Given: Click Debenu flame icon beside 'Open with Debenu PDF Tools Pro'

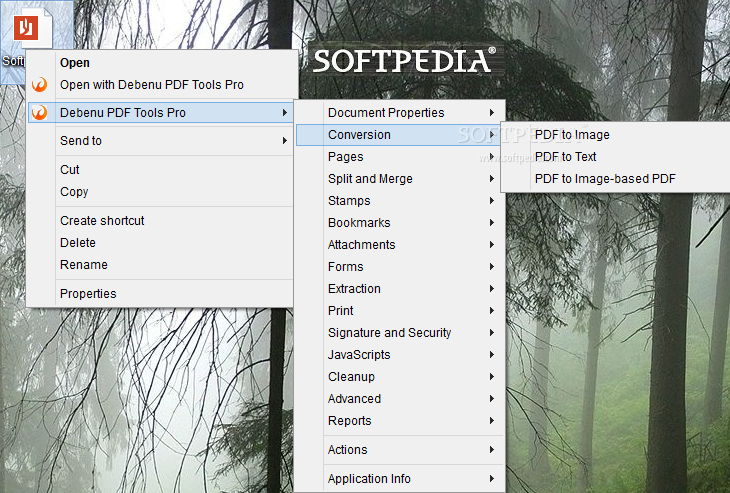Looking at the screenshot, I should (40, 85).
